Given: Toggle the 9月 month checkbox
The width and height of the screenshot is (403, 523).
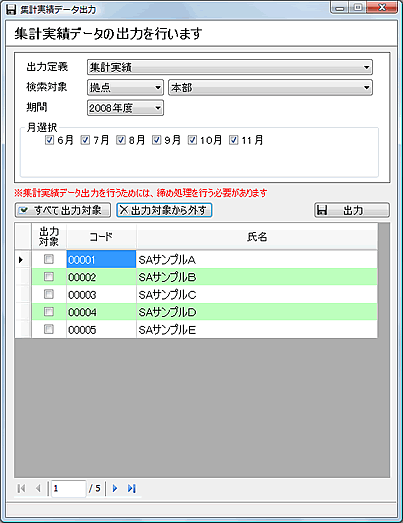Looking at the screenshot, I should (x=156, y=140).
